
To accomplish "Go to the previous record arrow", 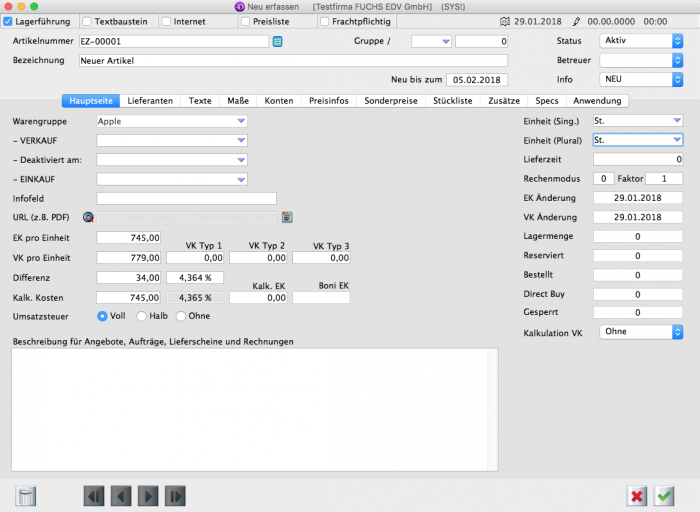I will (x=121, y=495).
